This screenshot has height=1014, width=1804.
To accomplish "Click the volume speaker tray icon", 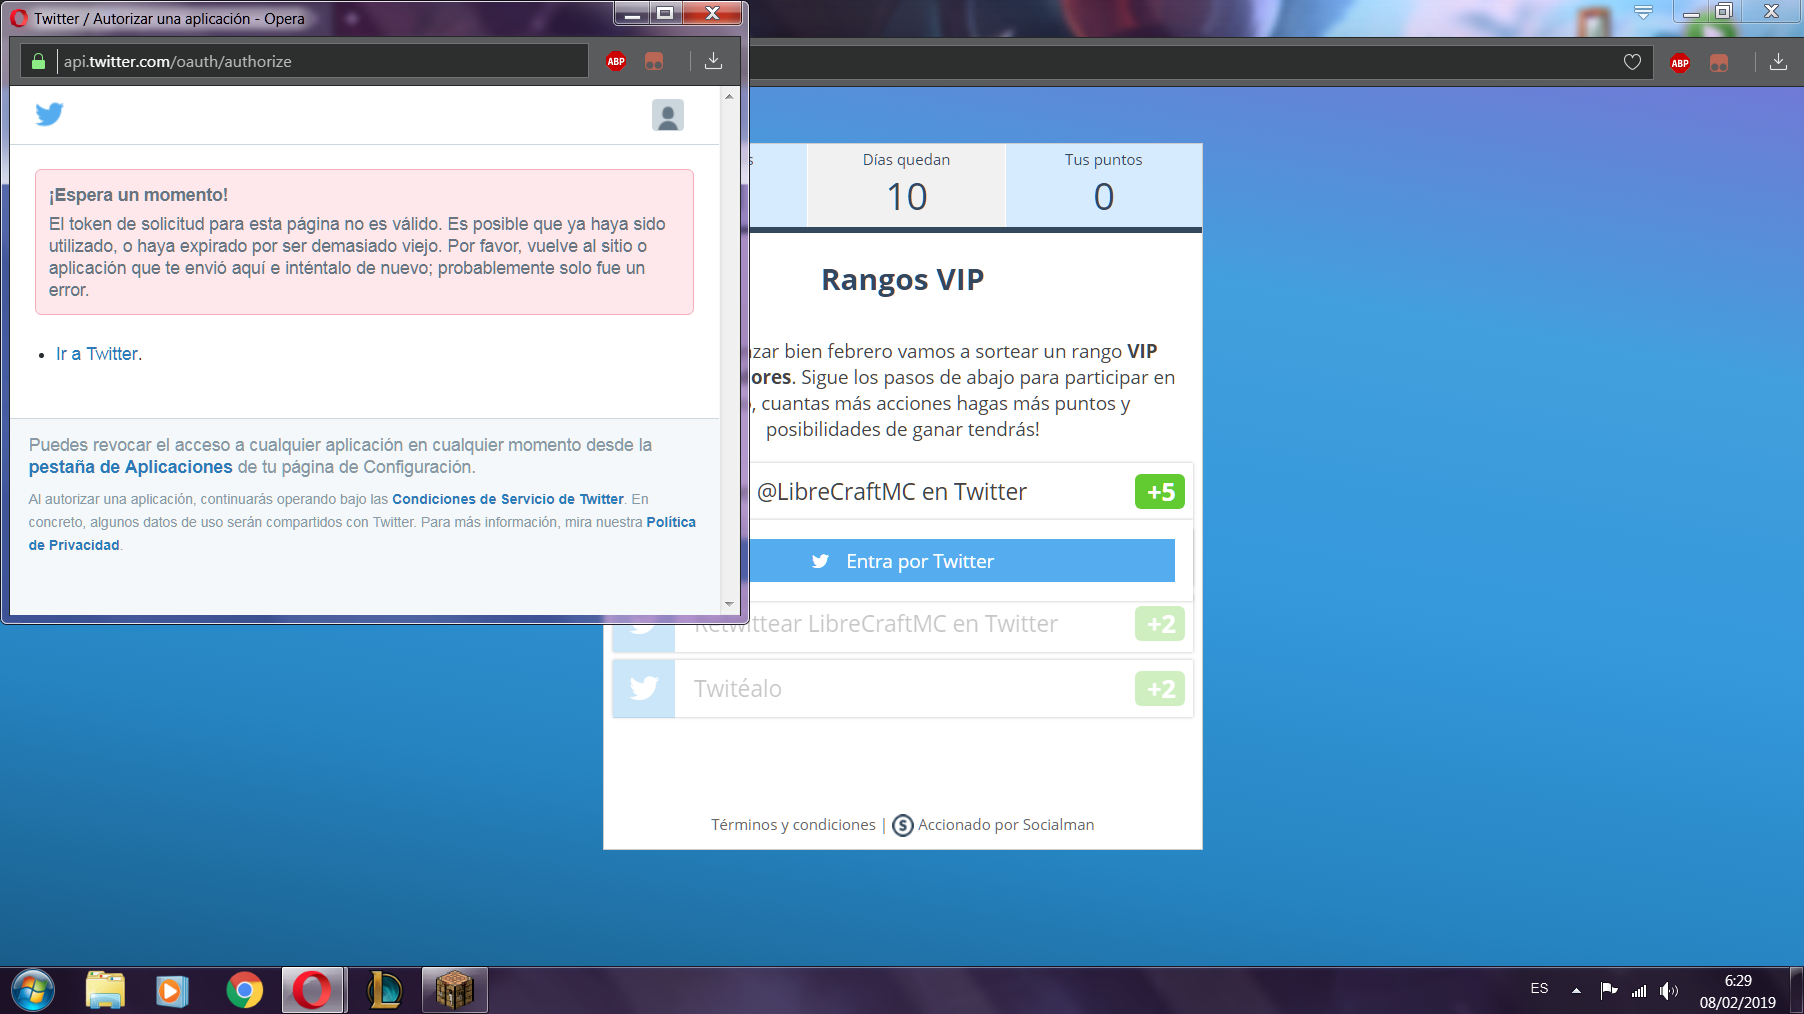I will pyautogui.click(x=1668, y=991).
